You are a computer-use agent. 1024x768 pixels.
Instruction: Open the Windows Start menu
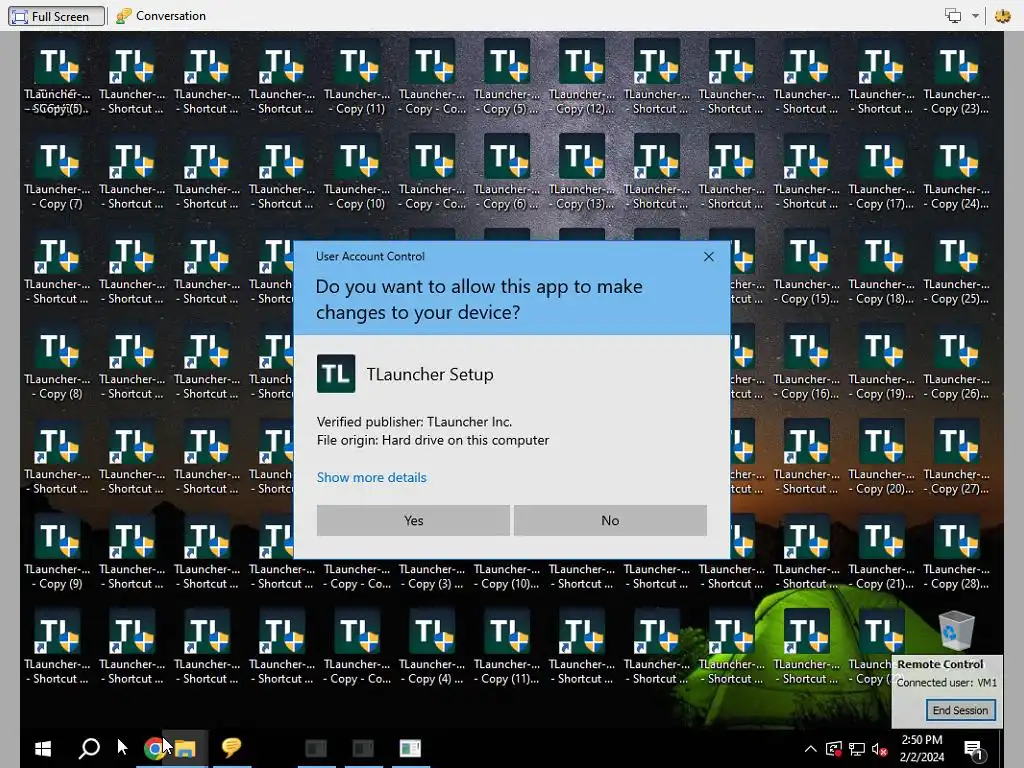pos(43,748)
